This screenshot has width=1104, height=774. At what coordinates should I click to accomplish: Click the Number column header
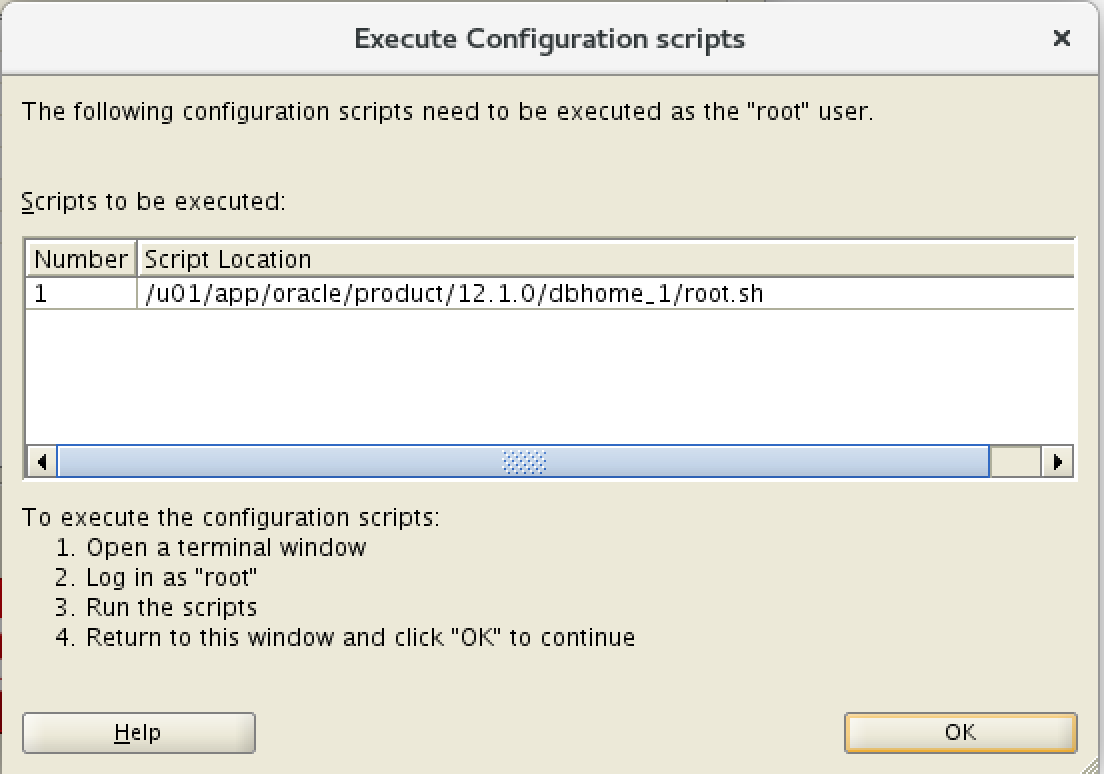pos(81,259)
